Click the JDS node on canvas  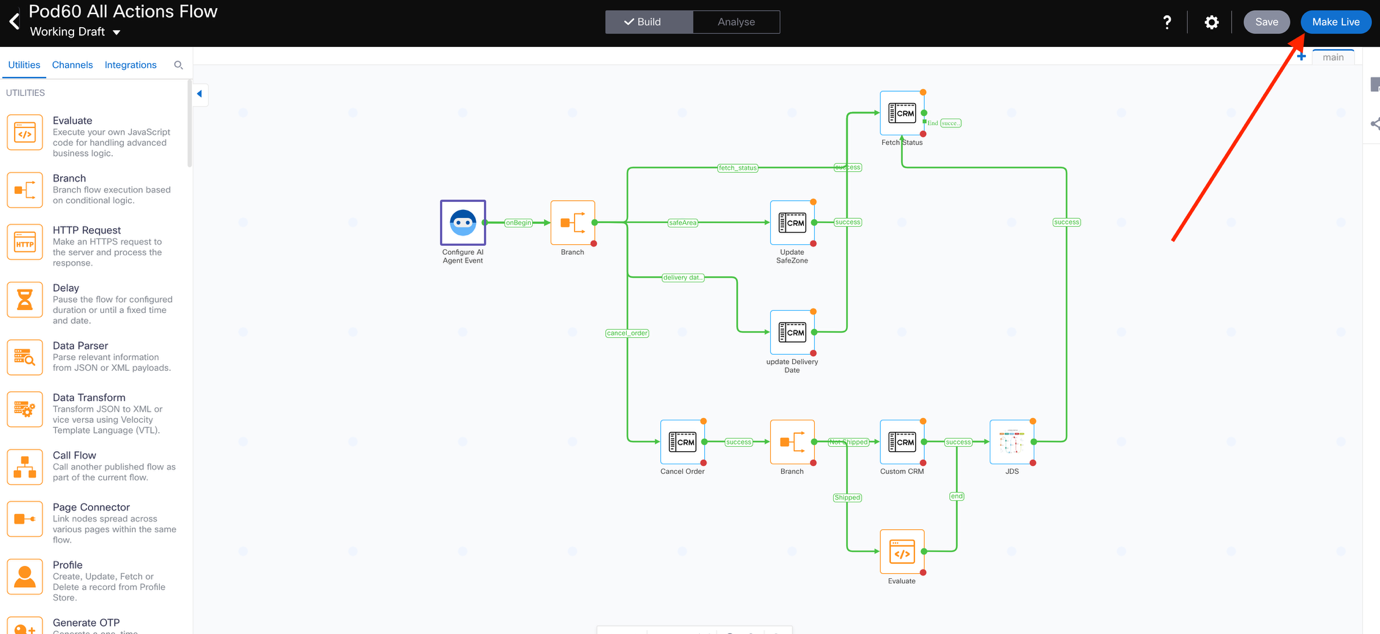[1011, 442]
